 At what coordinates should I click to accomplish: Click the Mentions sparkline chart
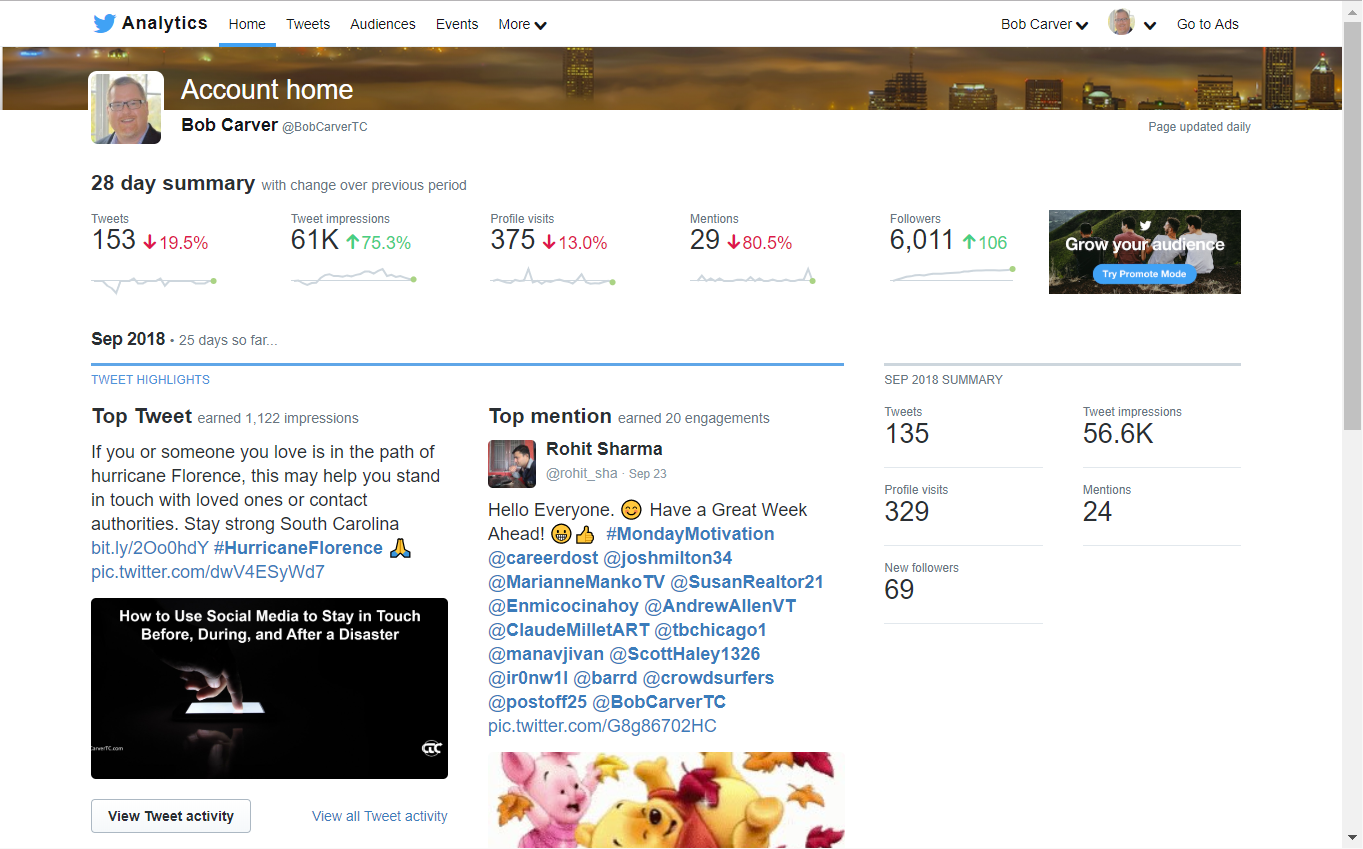pyautogui.click(x=752, y=278)
